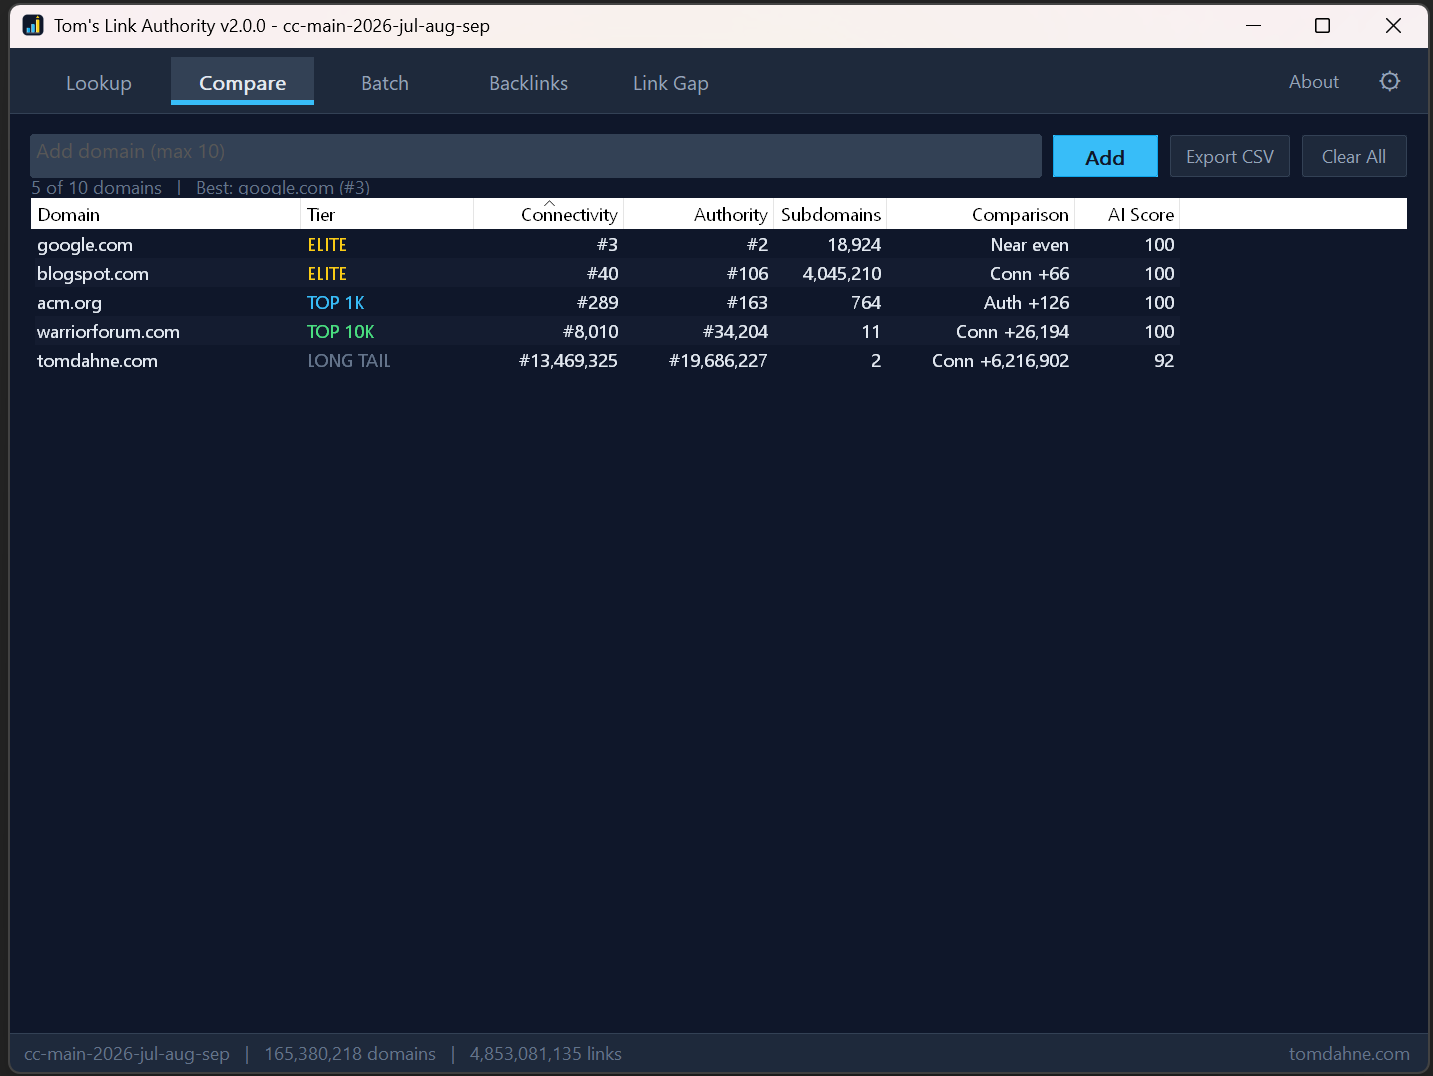
Task: Click connectivity rank #13,469,325
Action: (568, 361)
